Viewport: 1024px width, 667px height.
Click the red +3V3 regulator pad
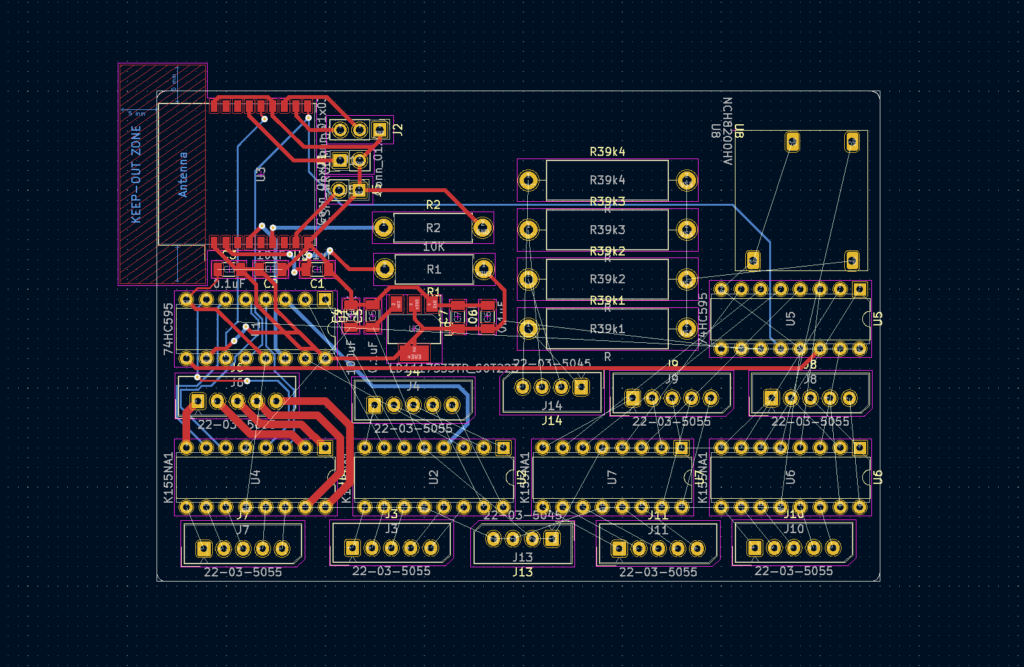click(412, 353)
